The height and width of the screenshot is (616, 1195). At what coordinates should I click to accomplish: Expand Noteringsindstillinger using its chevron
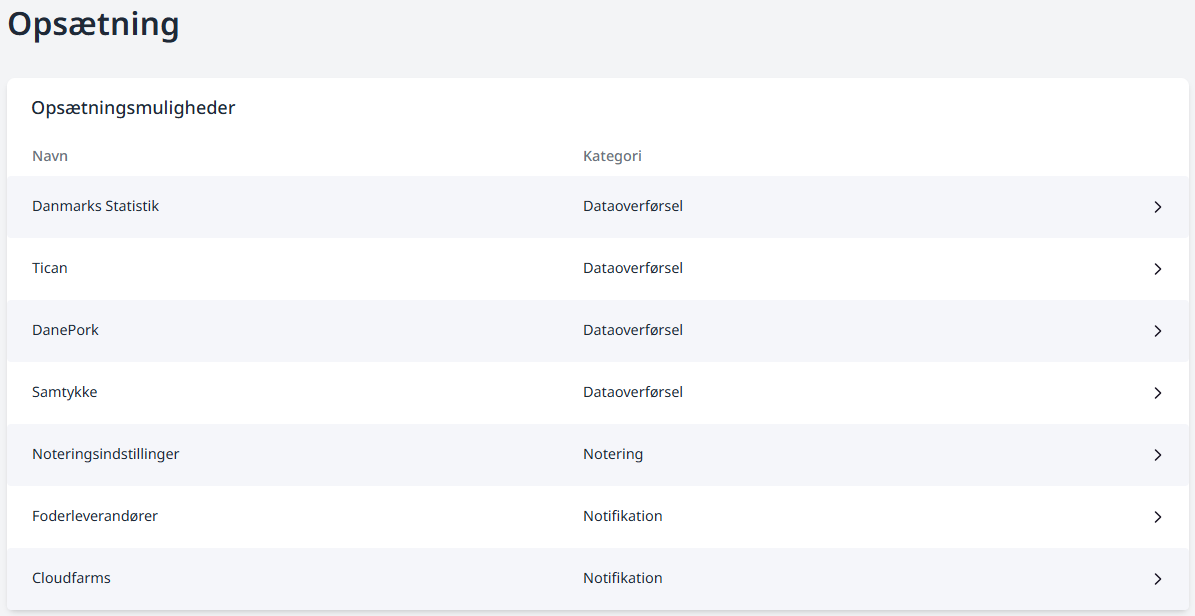click(1157, 455)
